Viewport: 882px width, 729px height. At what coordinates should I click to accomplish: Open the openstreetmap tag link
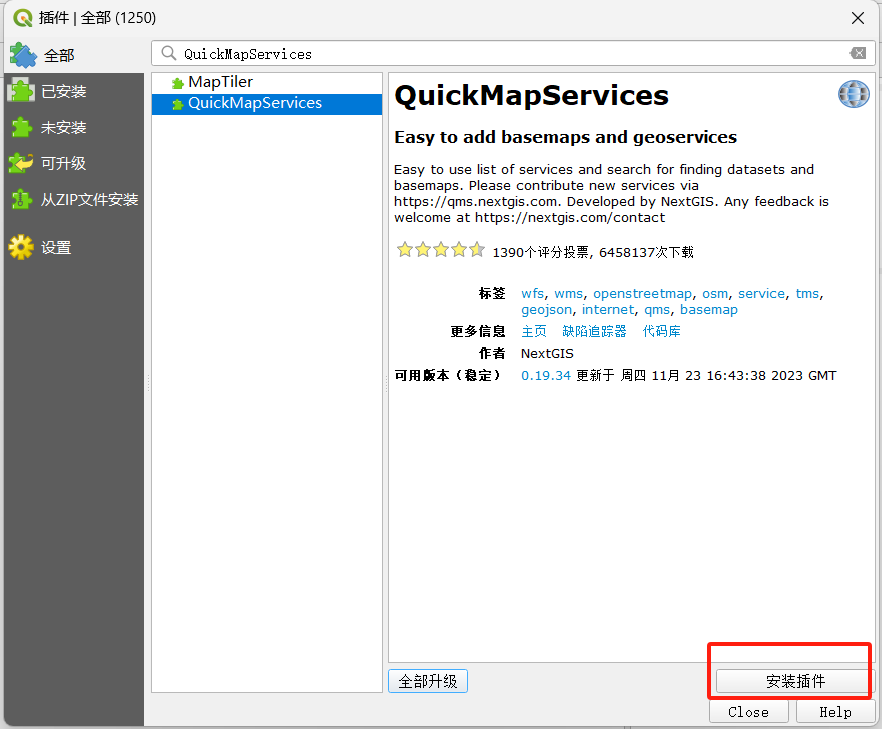642,294
